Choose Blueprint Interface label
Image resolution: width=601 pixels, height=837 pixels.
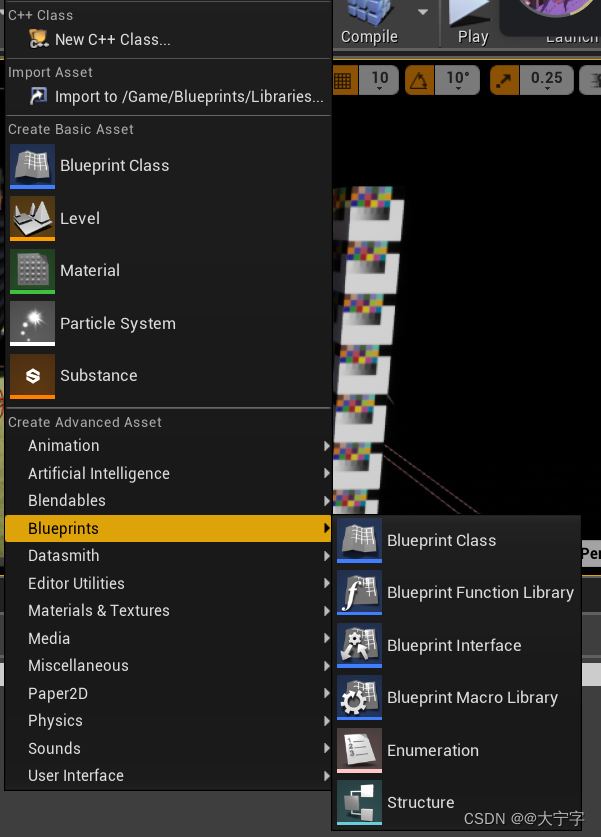(x=454, y=645)
